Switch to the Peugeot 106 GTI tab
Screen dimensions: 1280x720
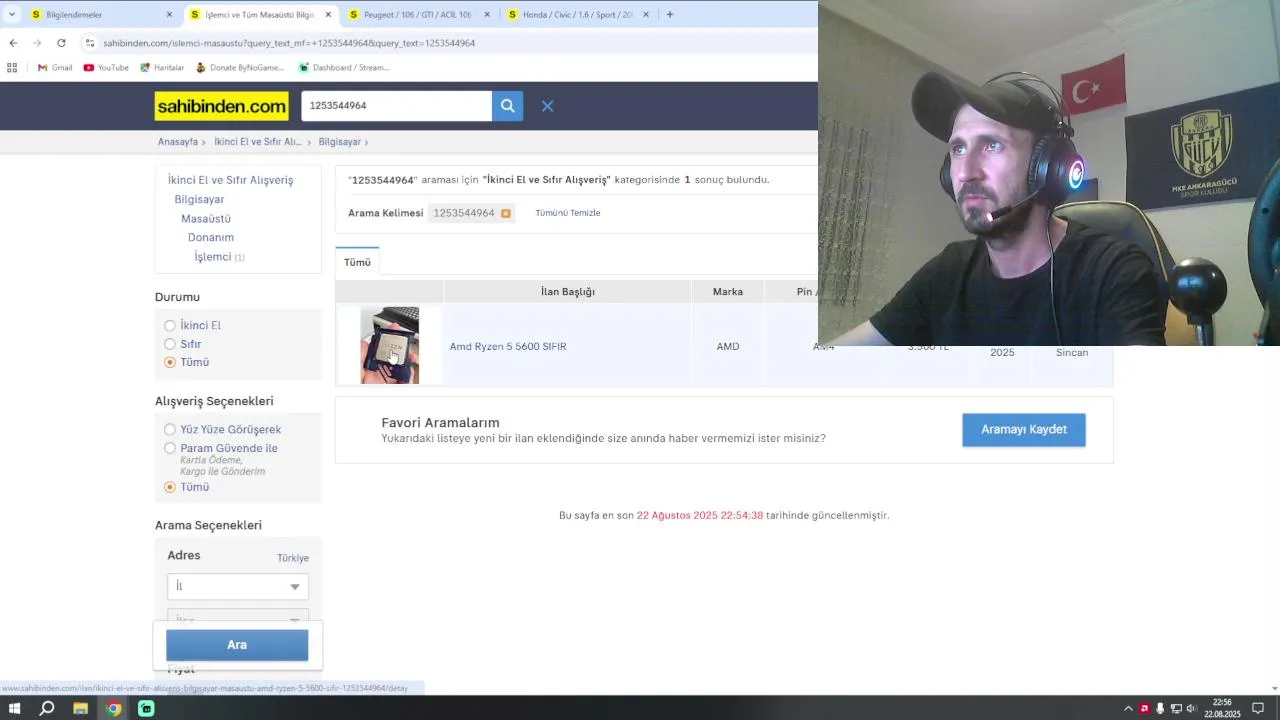click(418, 15)
